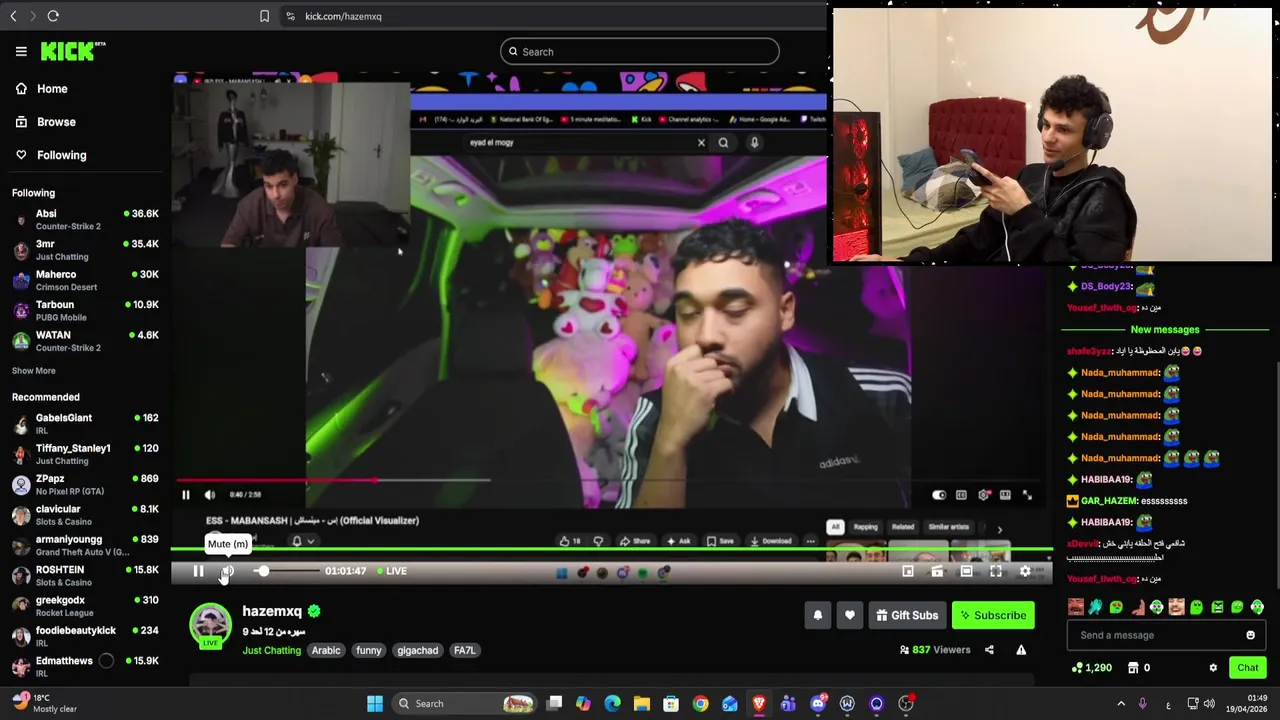Open Kick player settings gear
1280x720 pixels.
1025,571
